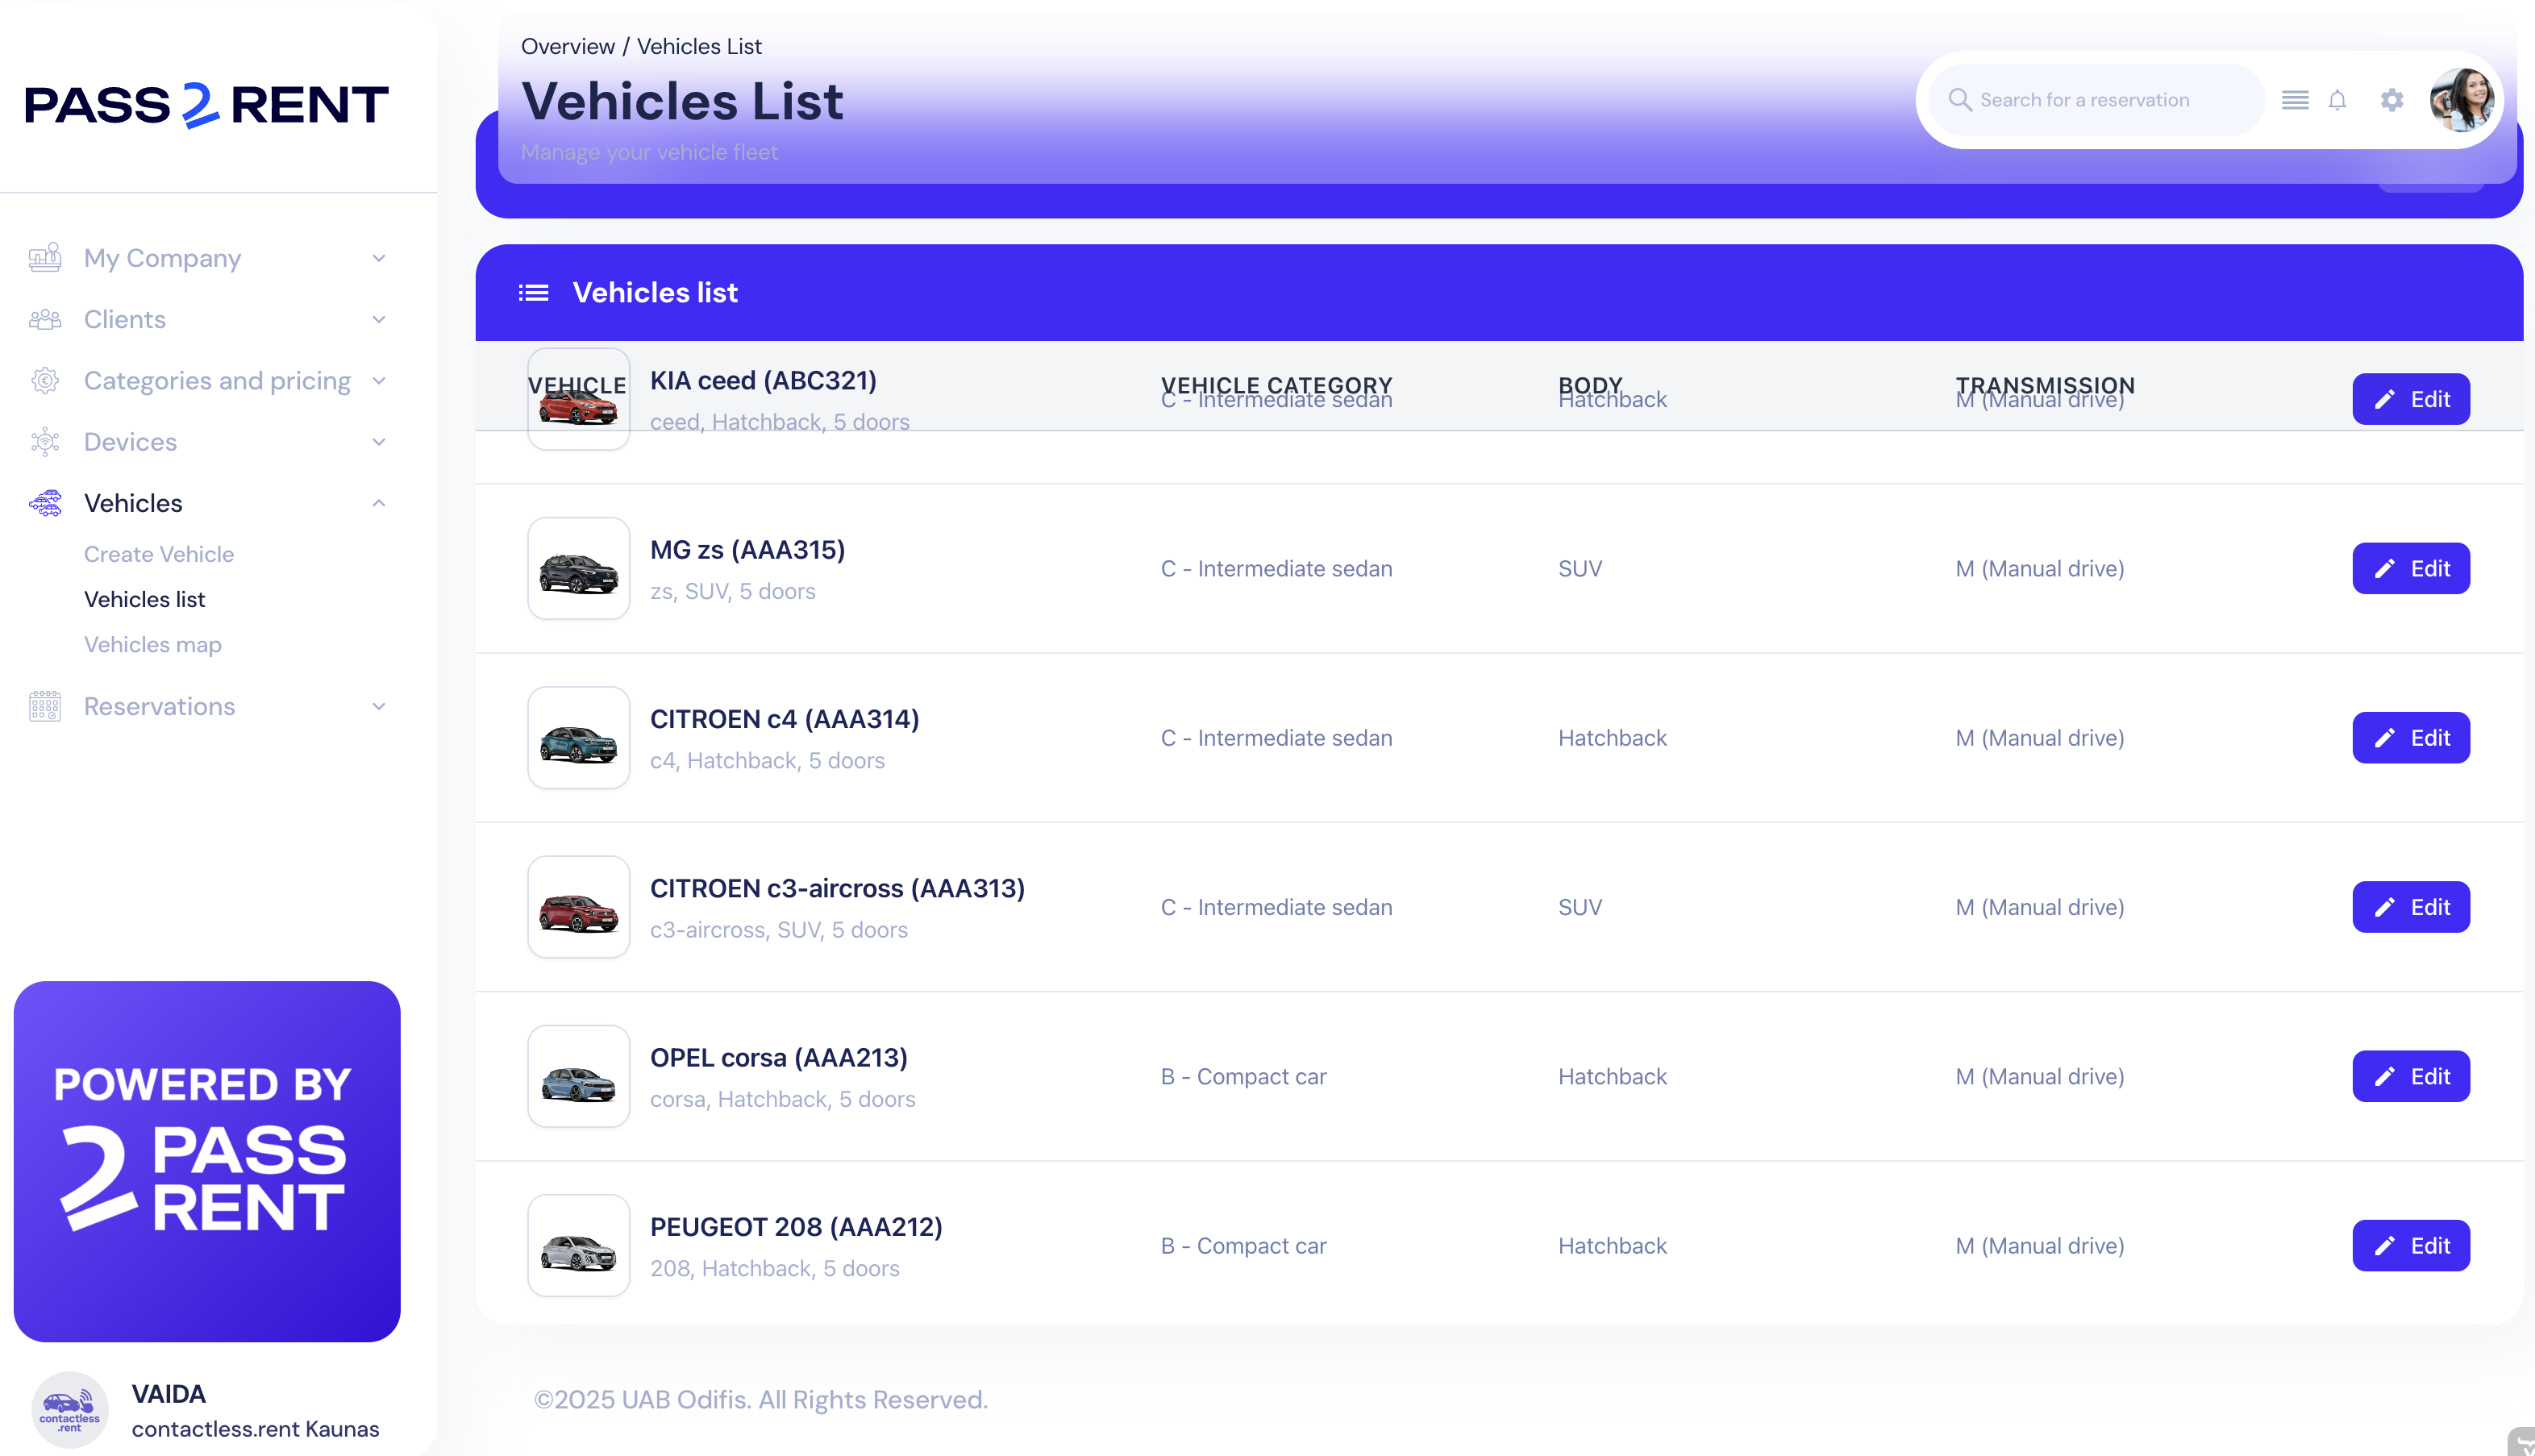Click the Search for a reservation field
The width and height of the screenshot is (2535, 1456).
click(2100, 100)
